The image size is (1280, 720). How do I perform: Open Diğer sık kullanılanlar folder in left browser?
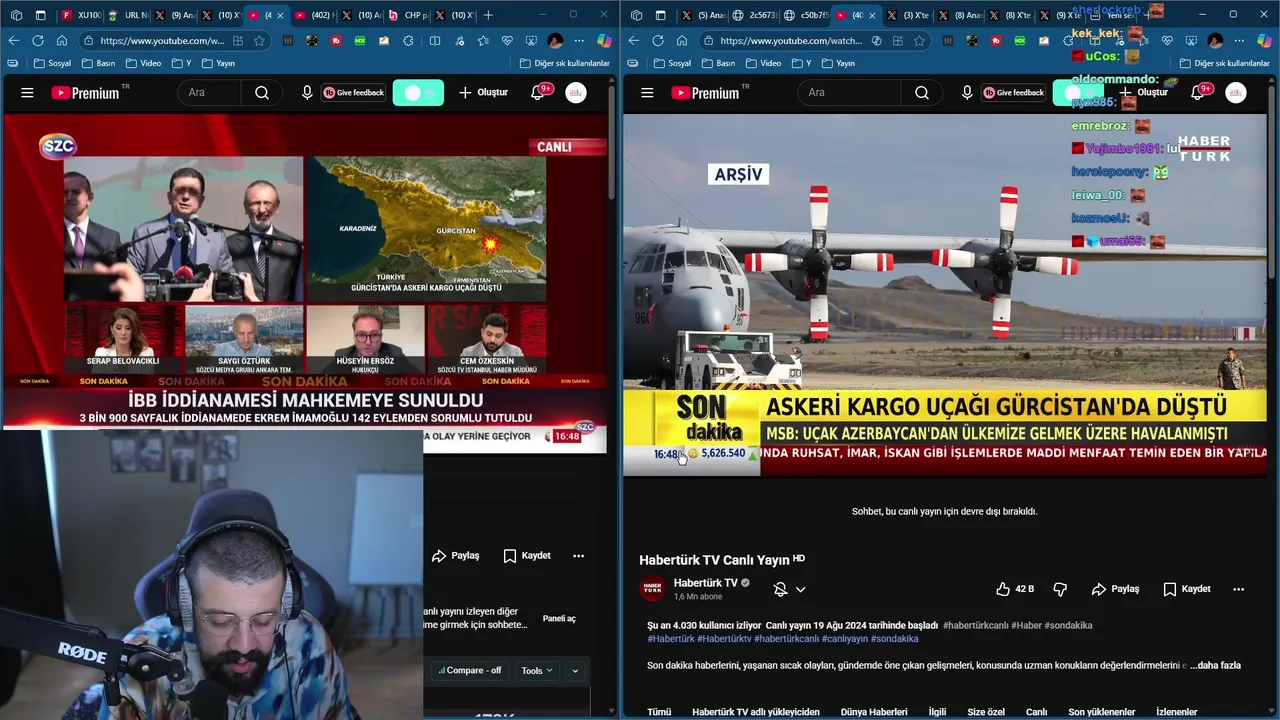click(x=564, y=63)
